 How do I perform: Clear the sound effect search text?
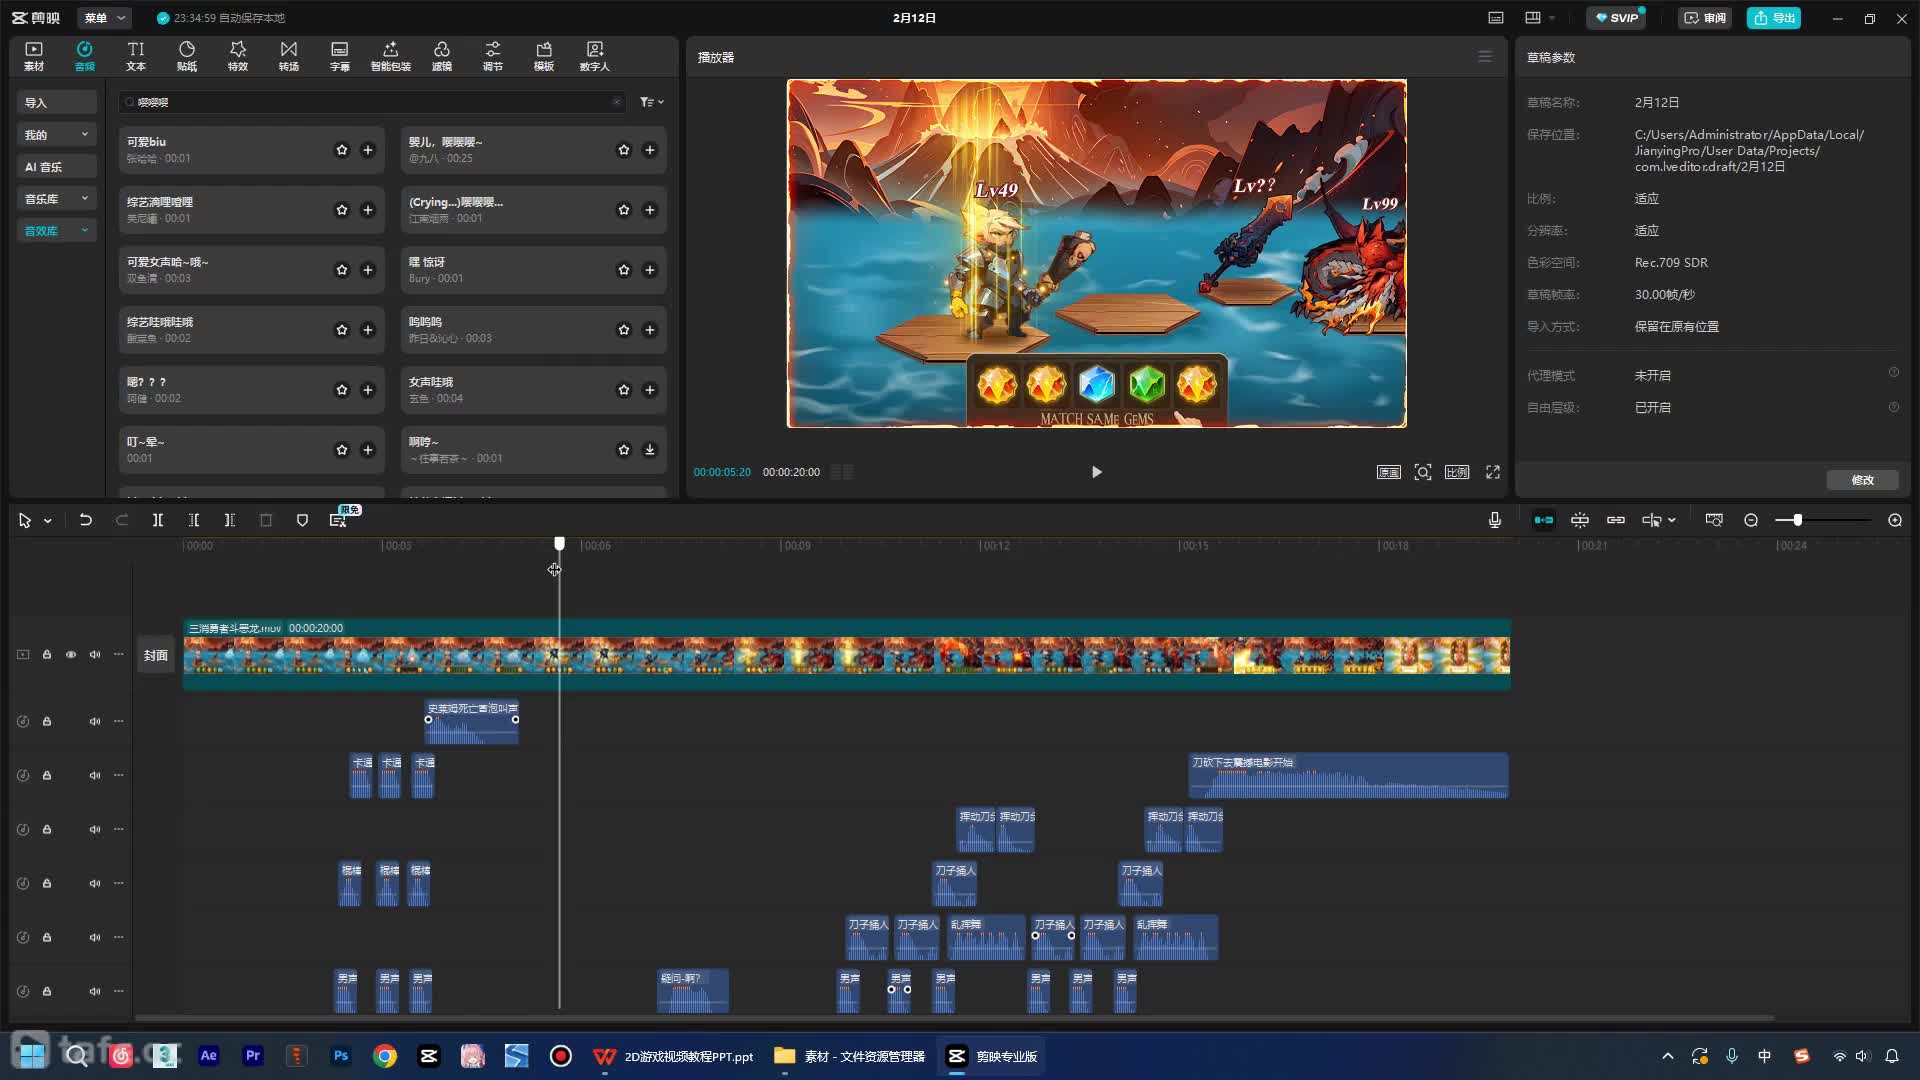click(617, 102)
